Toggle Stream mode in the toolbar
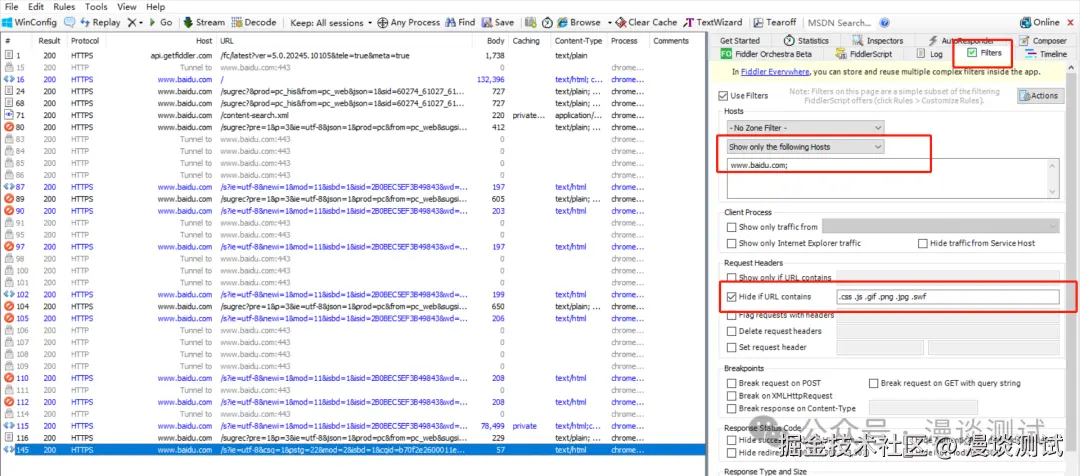Viewport: 1080px width, 476px height. (x=205, y=22)
